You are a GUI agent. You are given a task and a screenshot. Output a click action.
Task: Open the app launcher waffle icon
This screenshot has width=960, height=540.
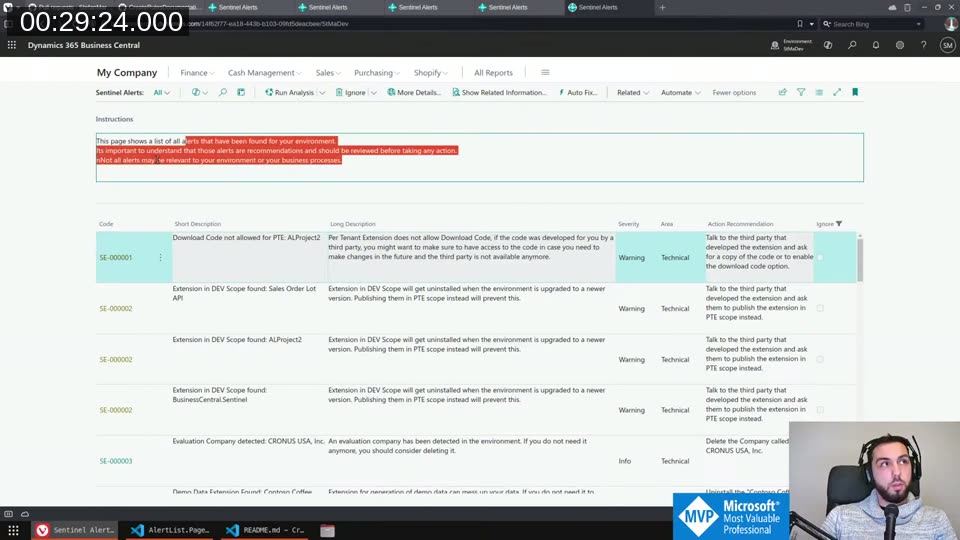12,45
